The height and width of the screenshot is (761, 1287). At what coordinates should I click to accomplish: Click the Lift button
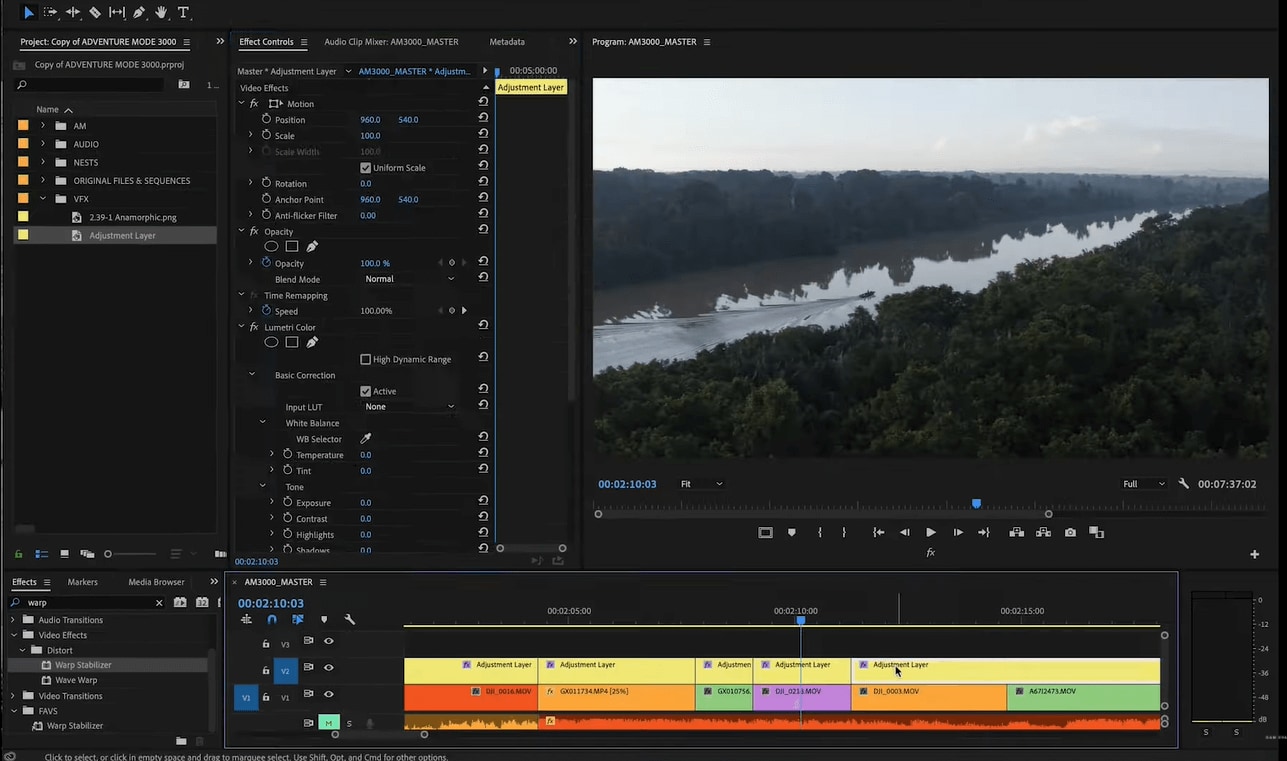[1016, 532]
